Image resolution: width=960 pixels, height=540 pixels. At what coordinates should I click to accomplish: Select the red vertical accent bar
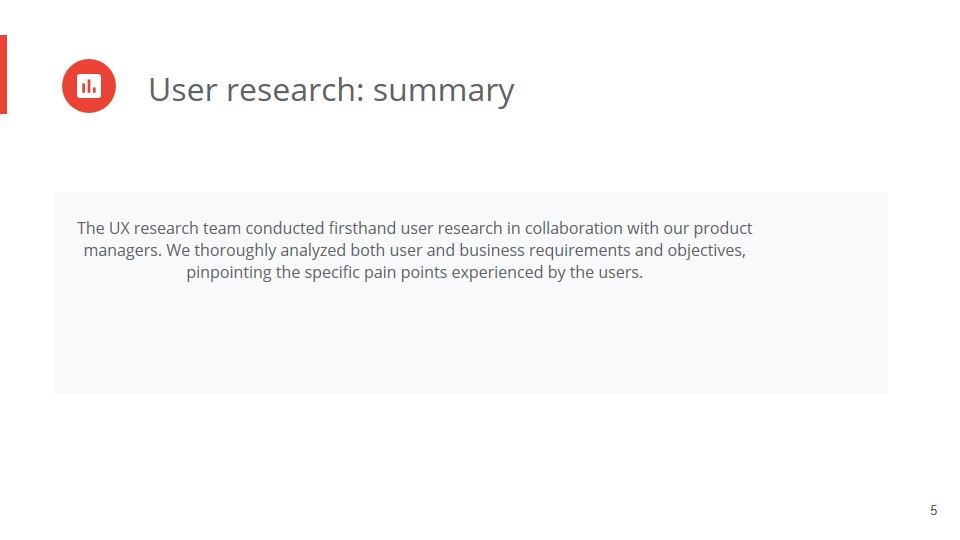(3, 74)
